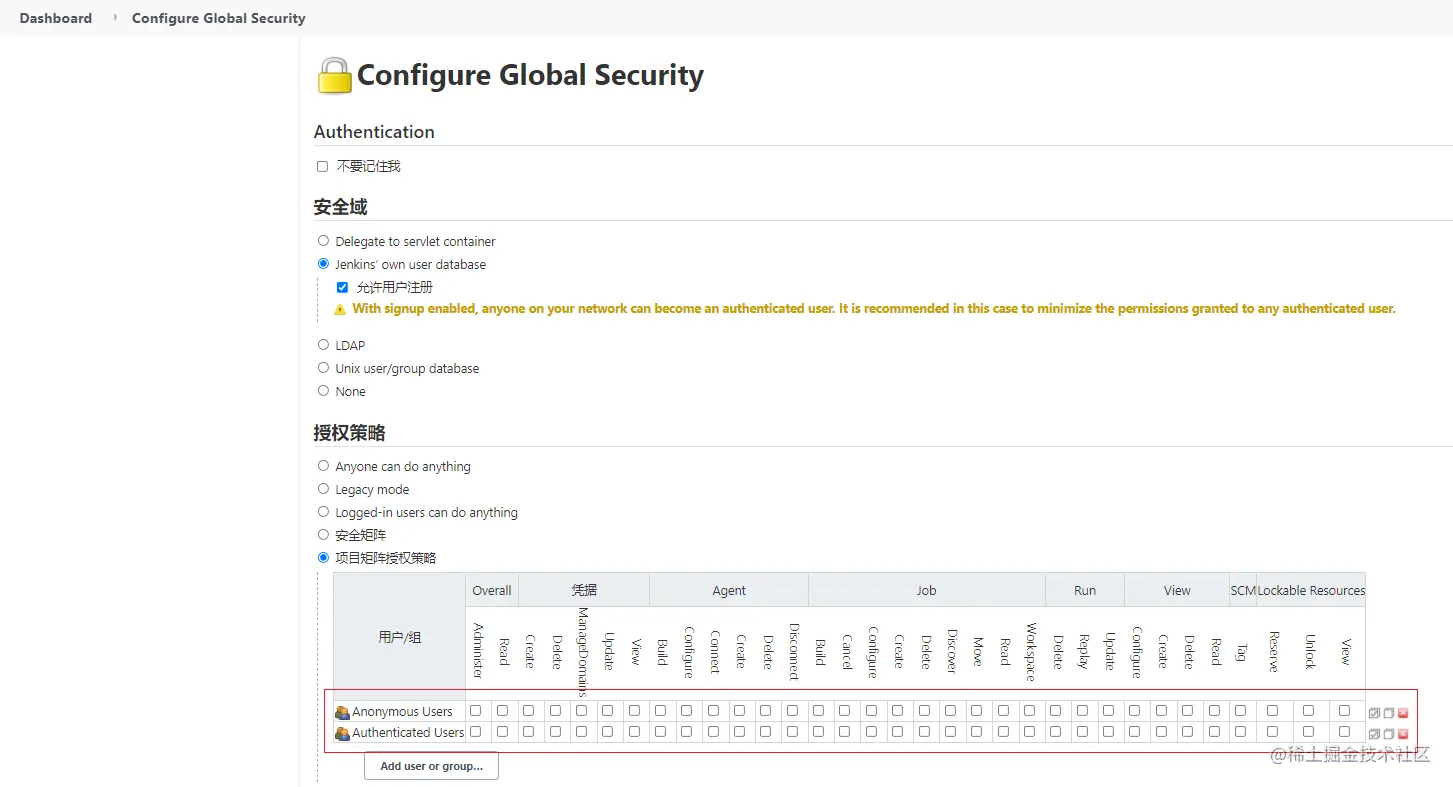Click the Overall column group header
This screenshot has width=1453, height=787.
click(x=492, y=591)
